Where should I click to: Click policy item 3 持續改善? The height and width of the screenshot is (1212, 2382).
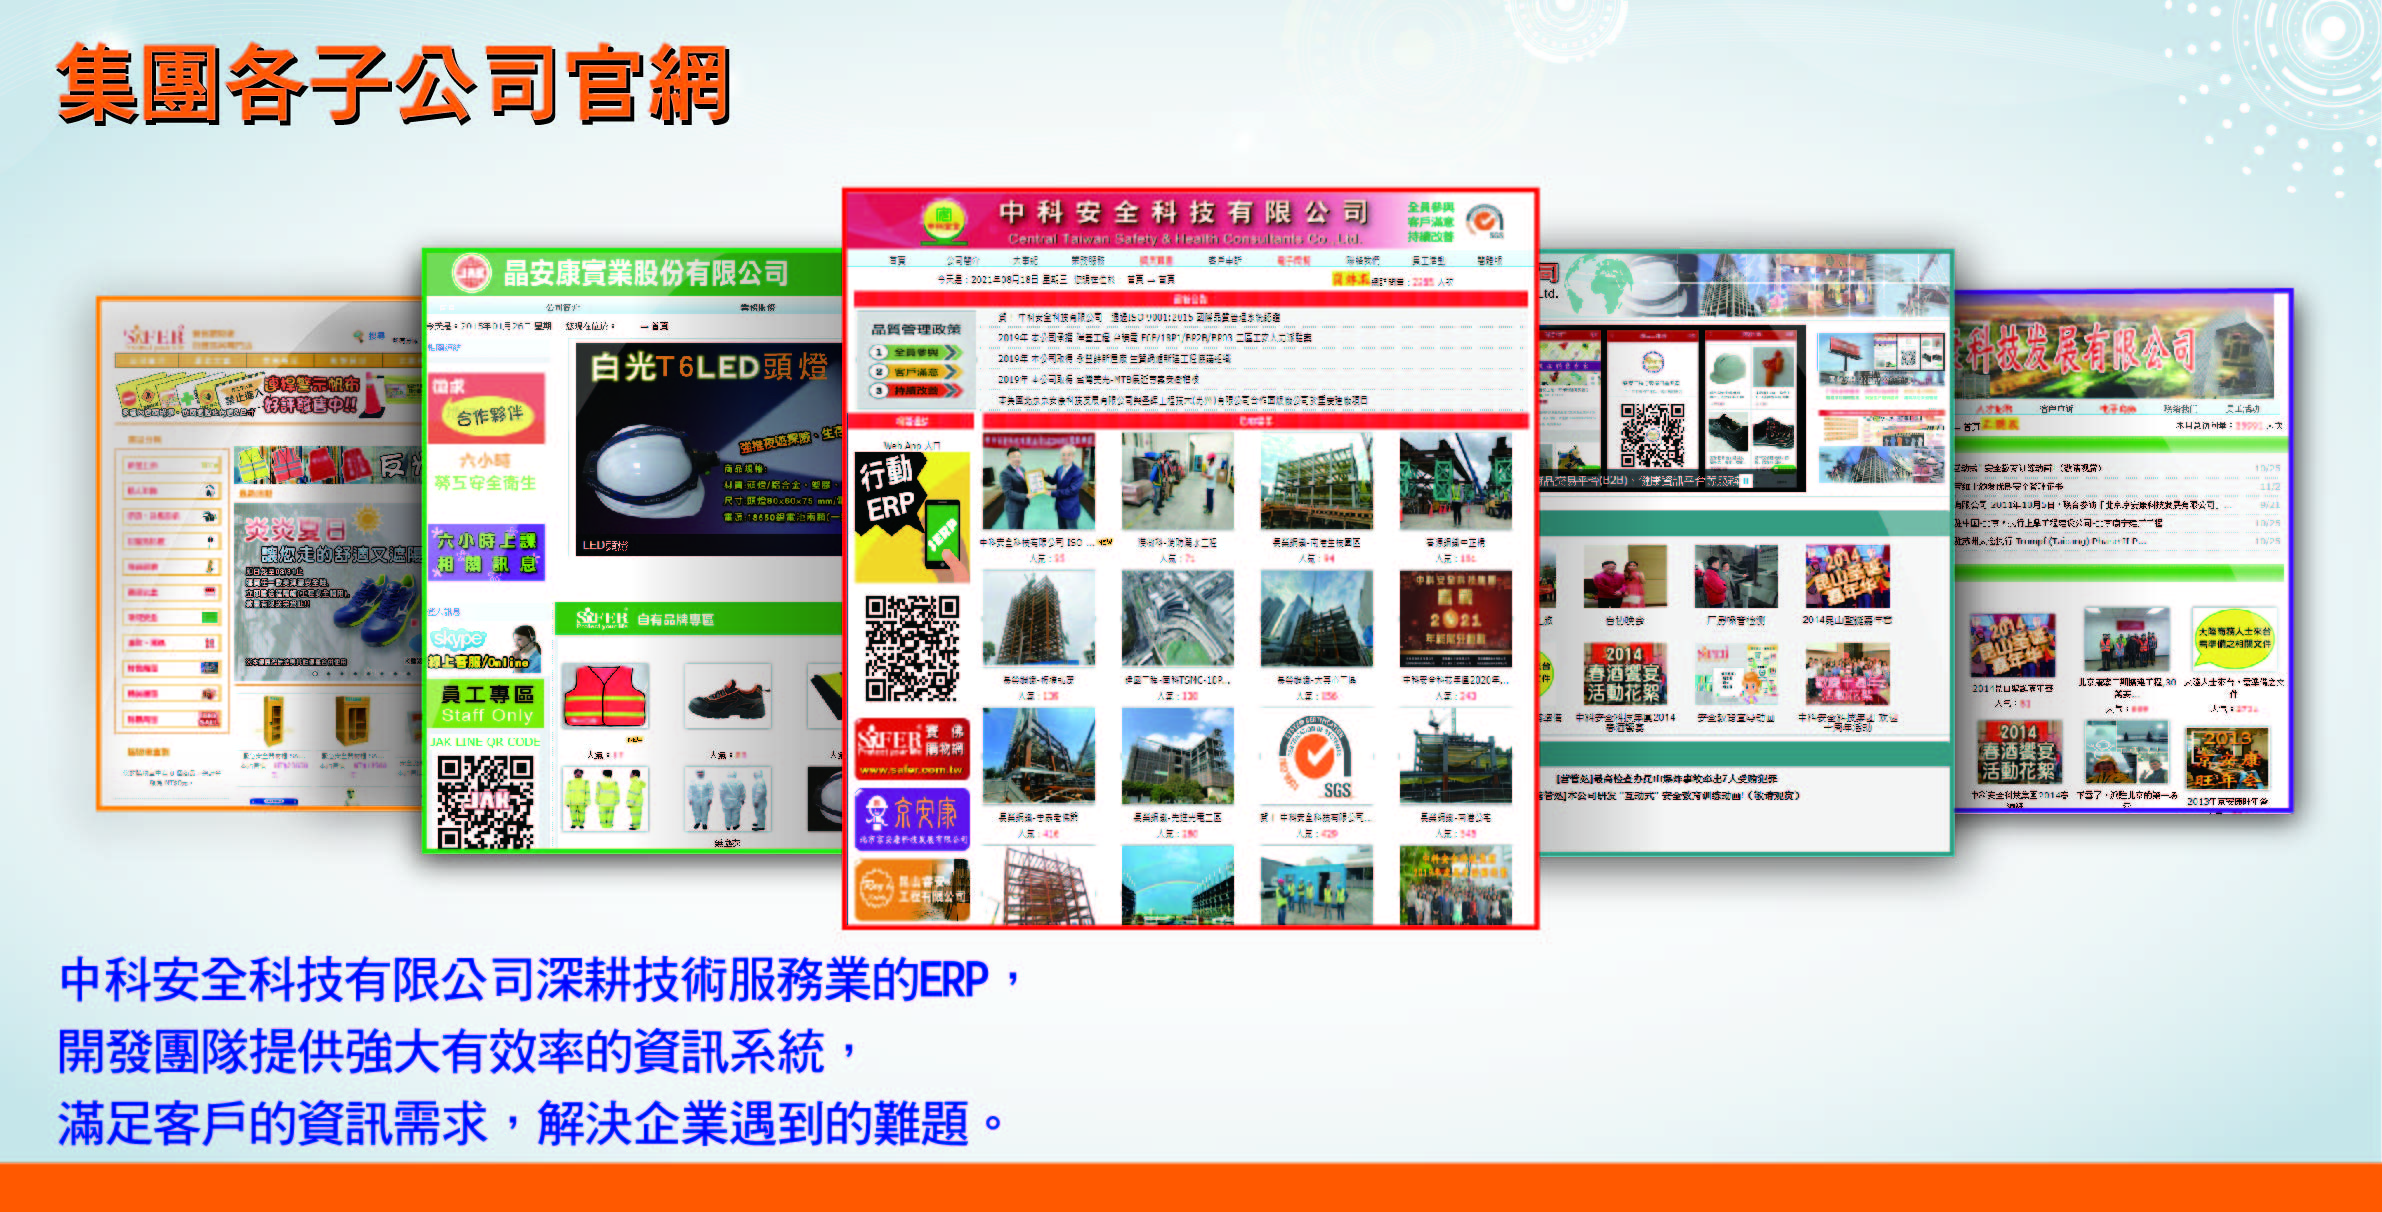915,390
